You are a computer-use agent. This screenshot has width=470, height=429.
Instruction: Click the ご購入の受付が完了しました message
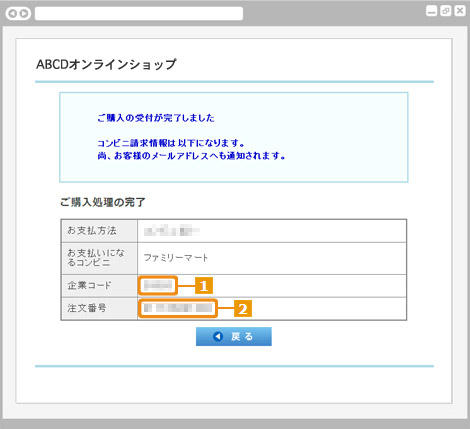pos(156,118)
